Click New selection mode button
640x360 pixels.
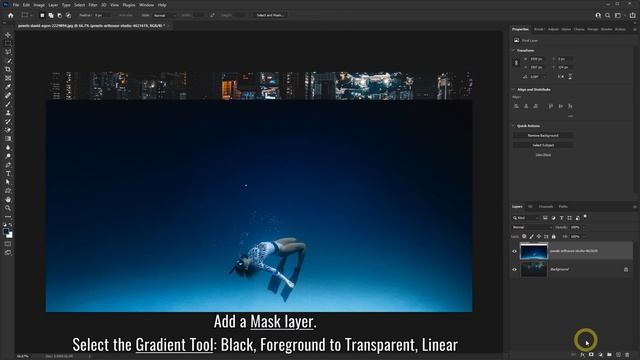42,15
